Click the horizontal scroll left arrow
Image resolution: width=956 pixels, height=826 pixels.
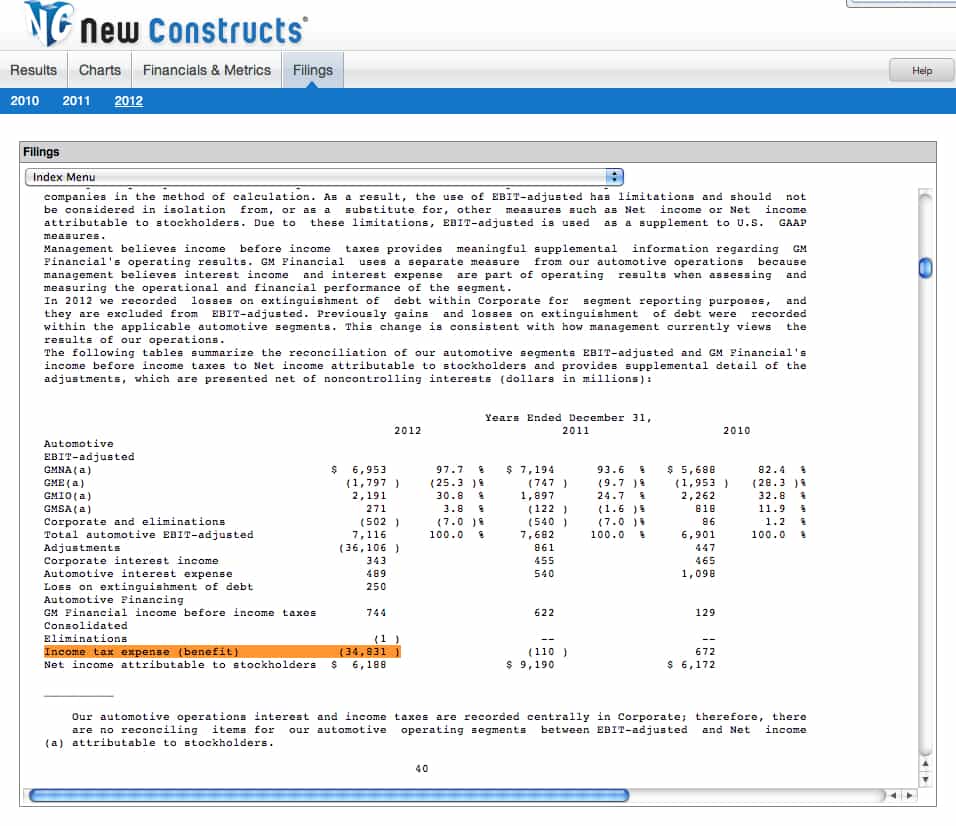pyautogui.click(x=893, y=795)
